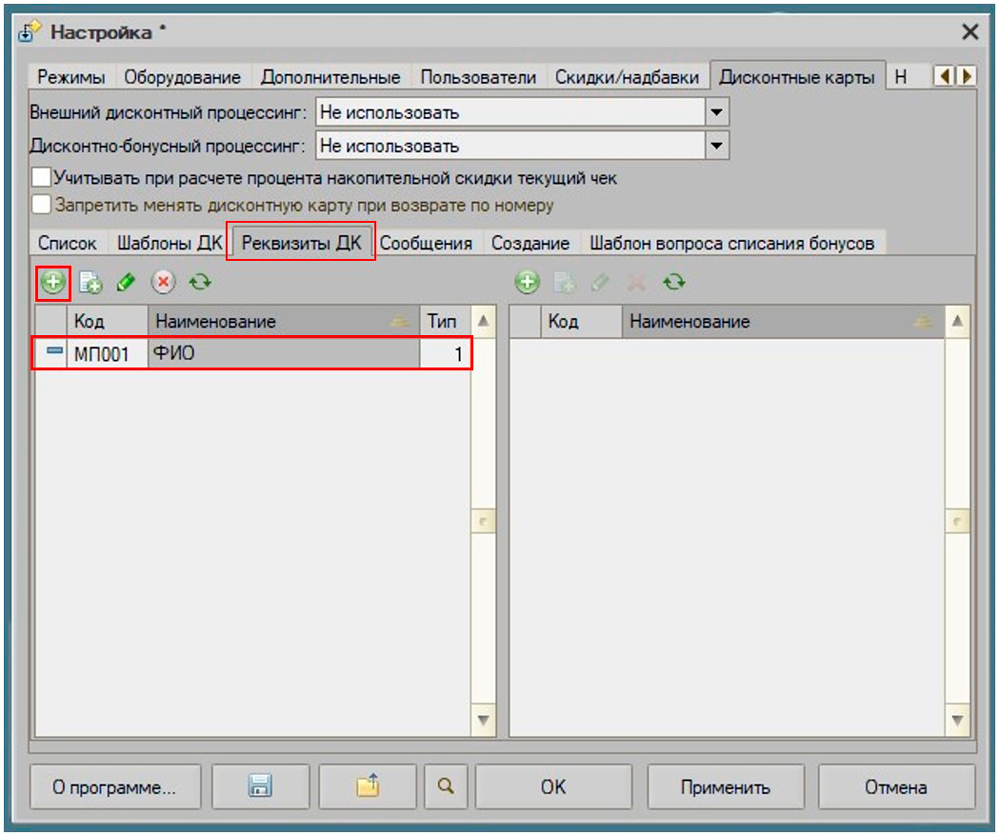Screen dimensions: 1000x835
Task: Click red delete icon in left toolbar
Action: pos(163,283)
